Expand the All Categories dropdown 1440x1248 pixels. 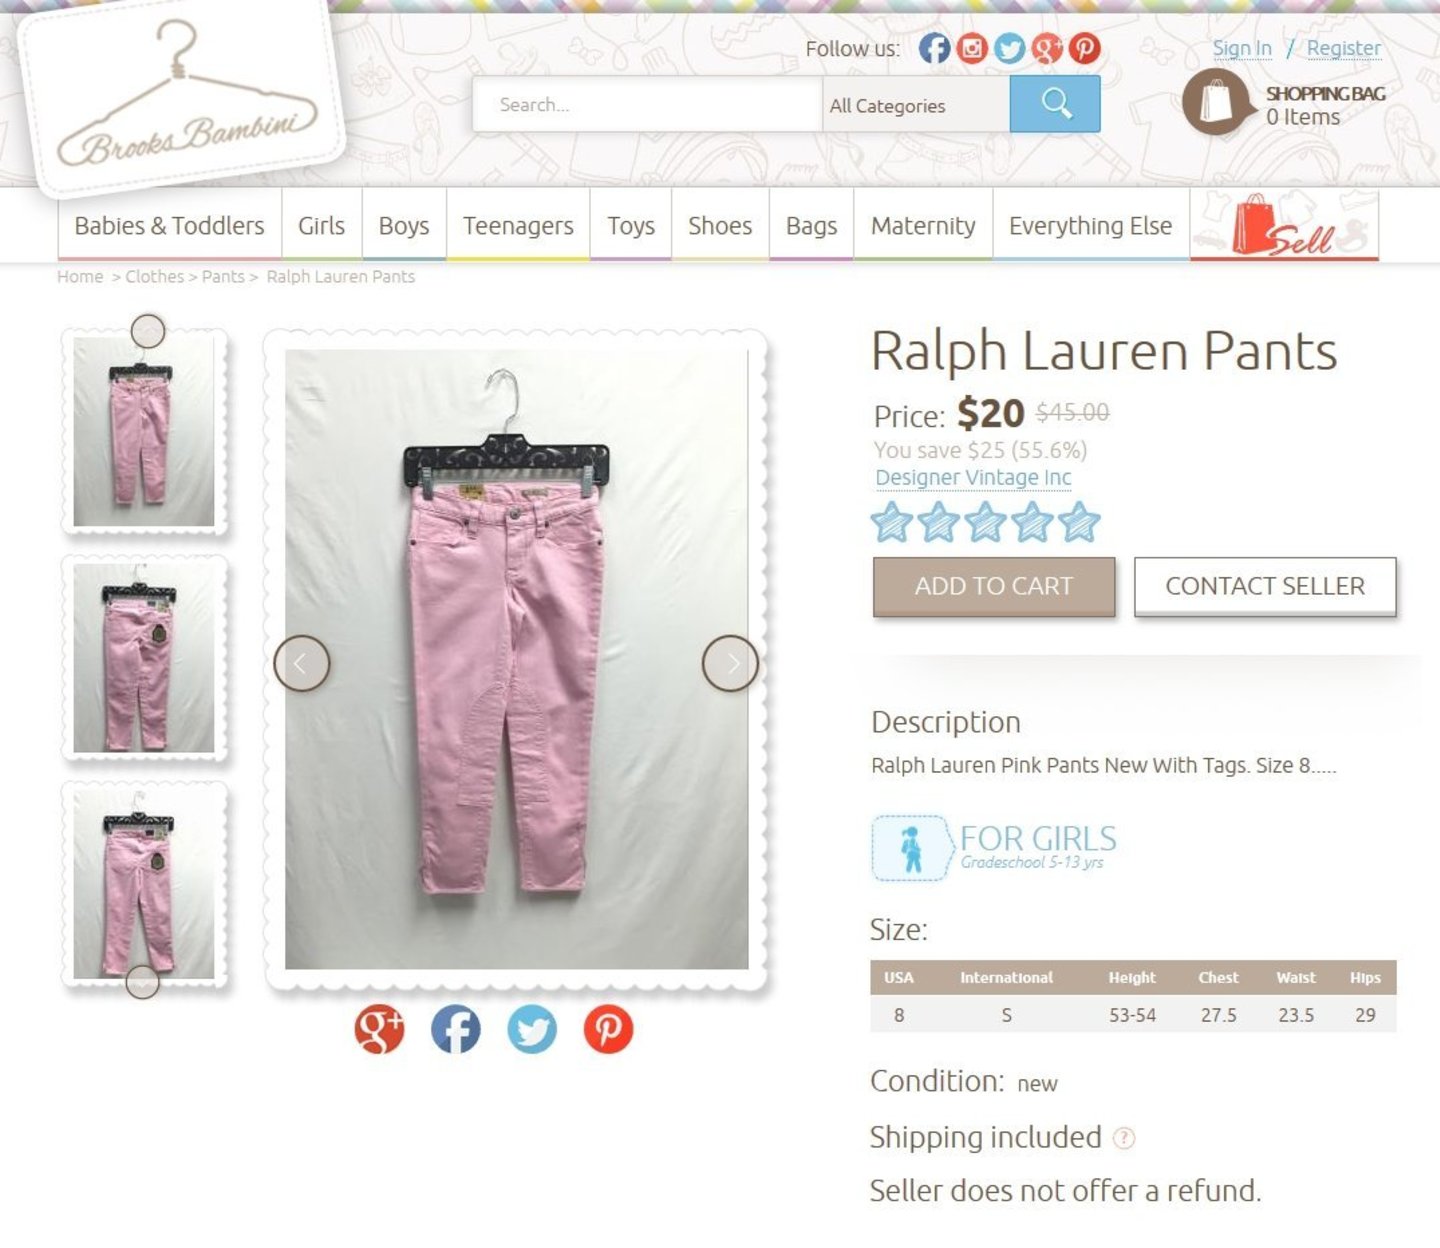click(x=916, y=105)
